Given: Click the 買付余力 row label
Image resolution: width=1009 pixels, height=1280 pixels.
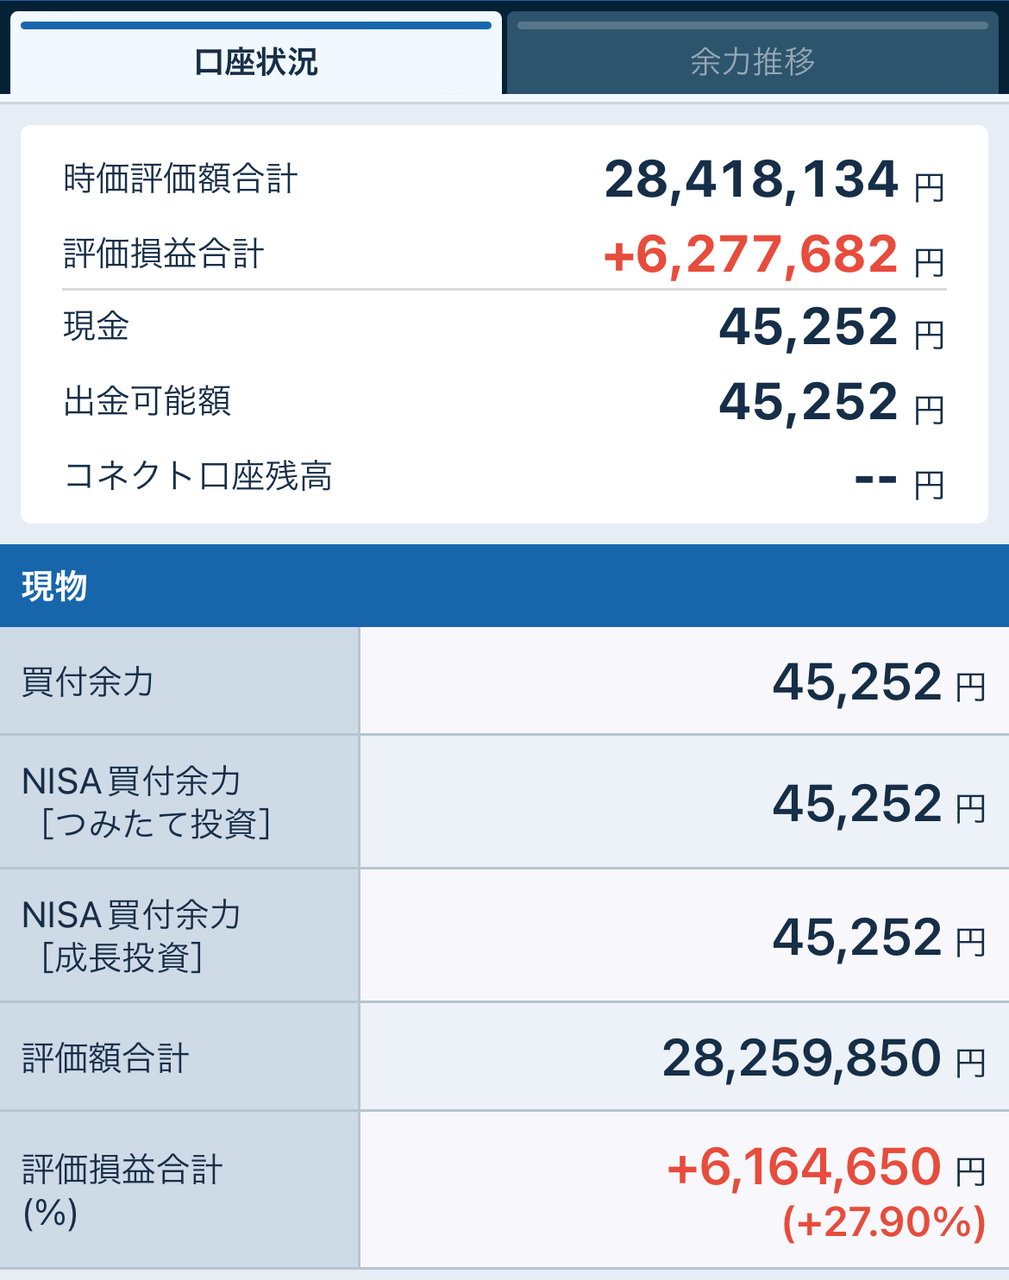Looking at the screenshot, I should (x=88, y=682).
